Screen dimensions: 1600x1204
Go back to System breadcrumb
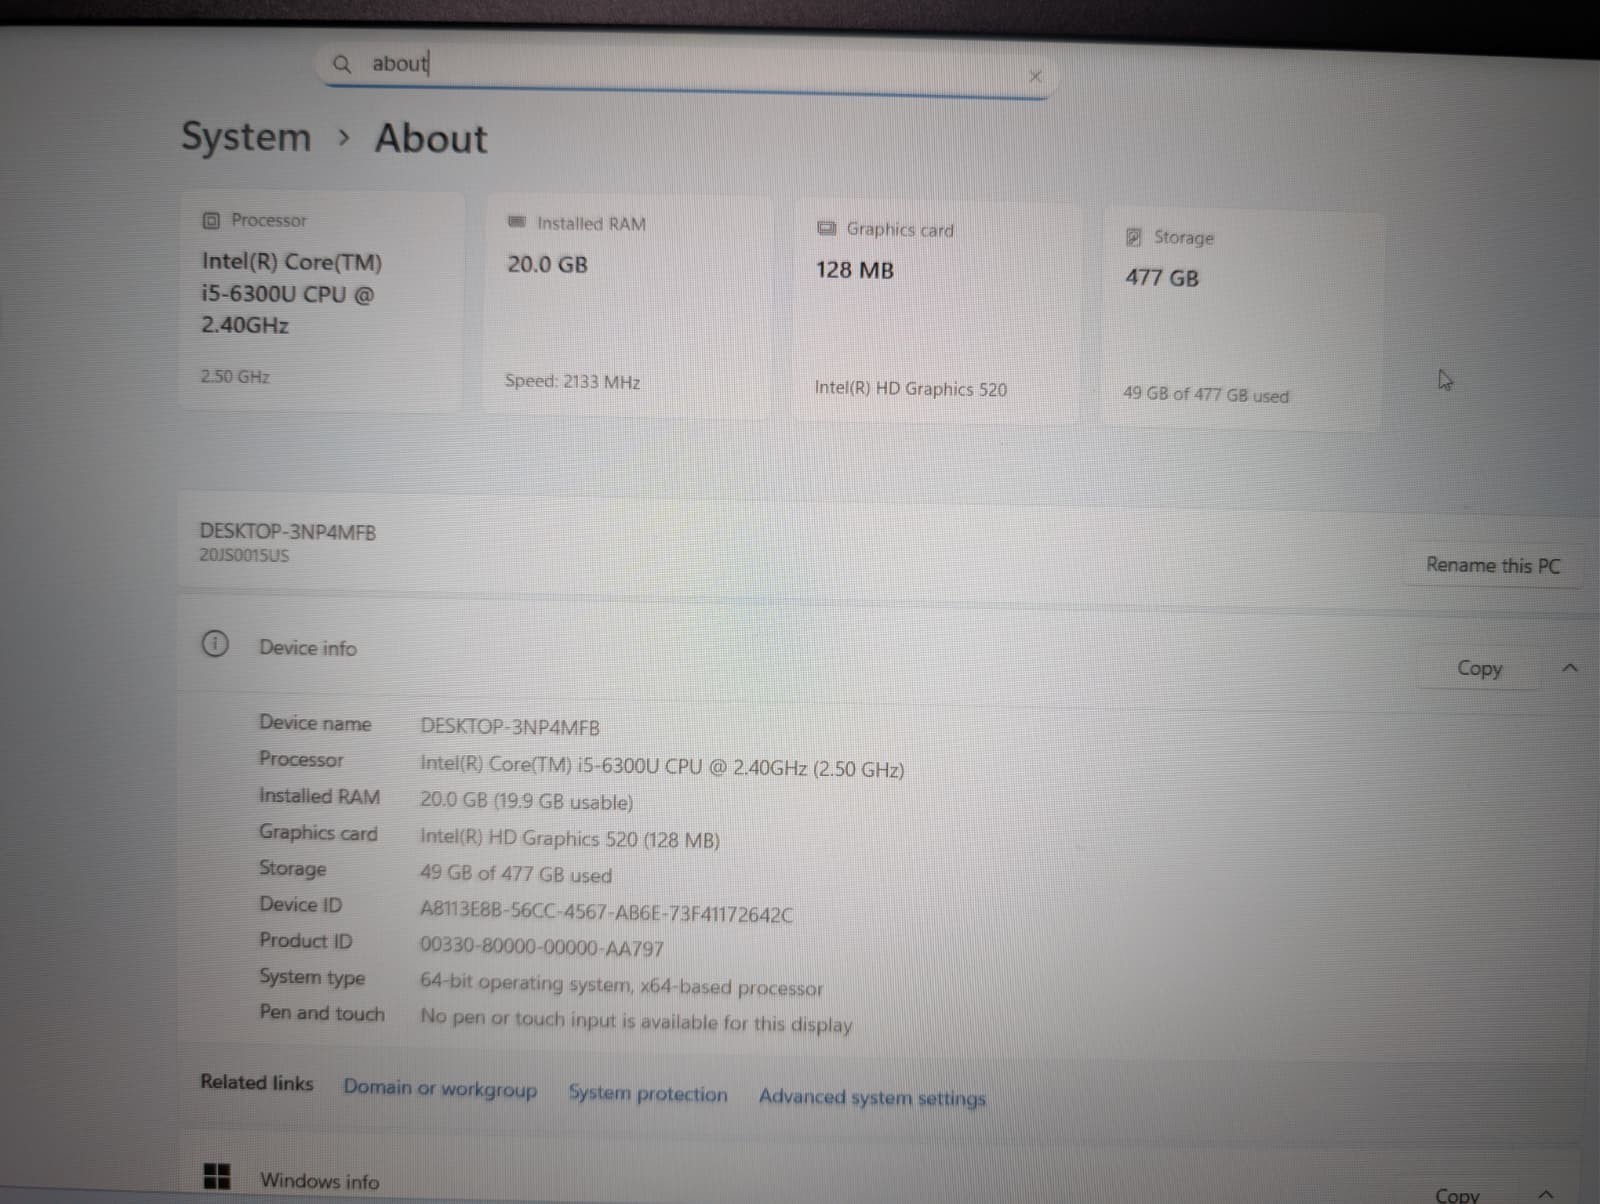click(x=246, y=137)
